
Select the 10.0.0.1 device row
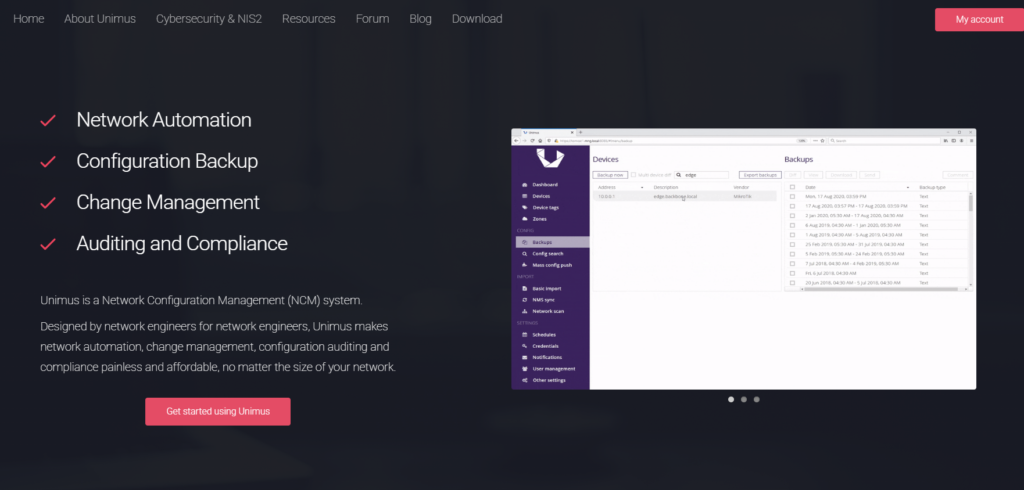click(x=684, y=197)
